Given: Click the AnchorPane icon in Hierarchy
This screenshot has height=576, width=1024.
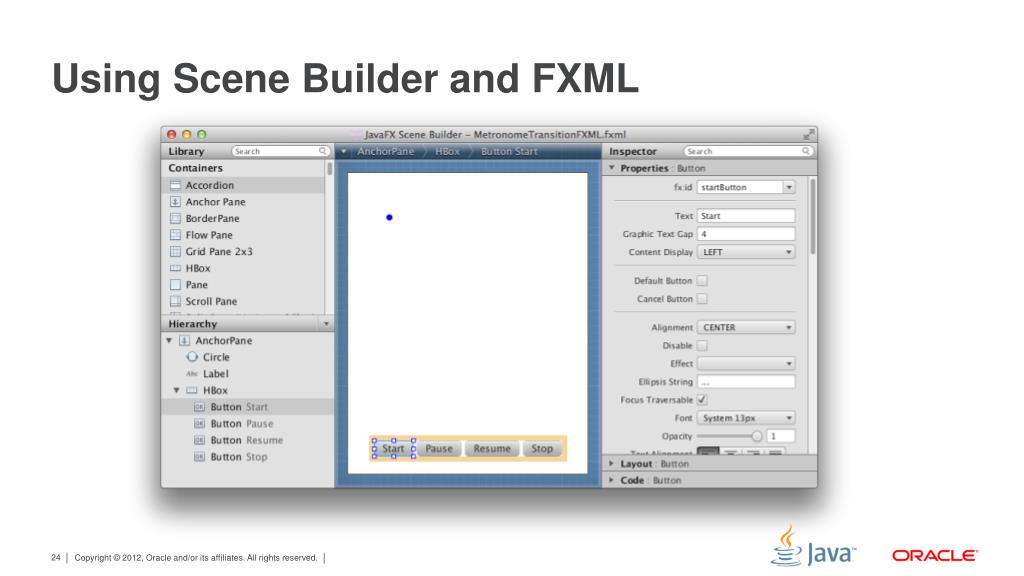Looking at the screenshot, I should (185, 341).
